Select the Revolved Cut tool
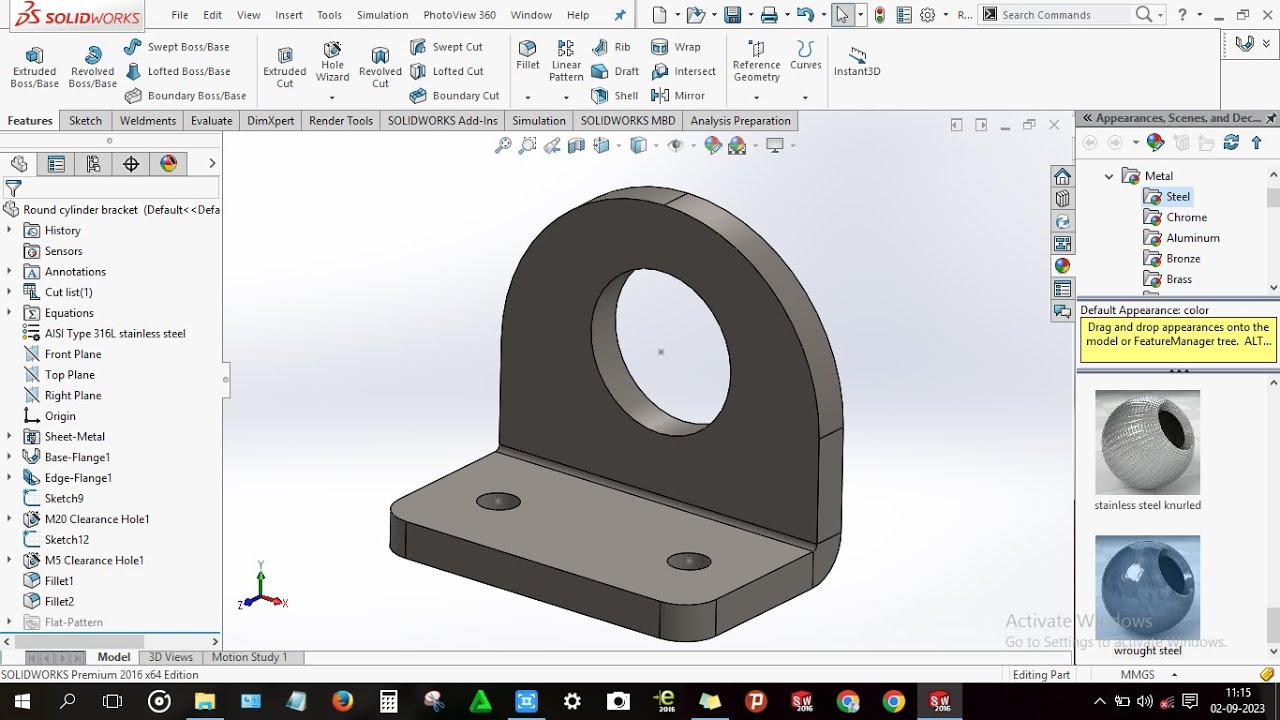Image resolution: width=1280 pixels, height=720 pixels. click(380, 66)
